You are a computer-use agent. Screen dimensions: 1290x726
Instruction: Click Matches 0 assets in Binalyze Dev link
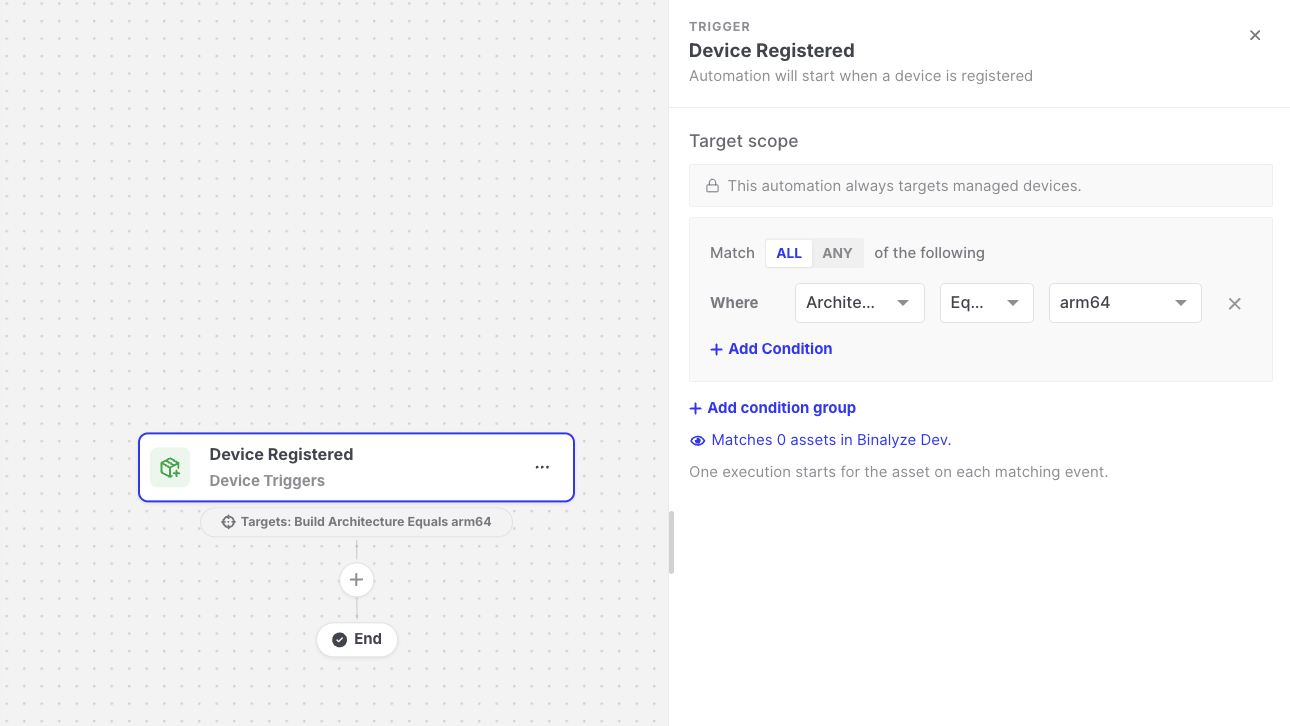pyautogui.click(x=820, y=440)
